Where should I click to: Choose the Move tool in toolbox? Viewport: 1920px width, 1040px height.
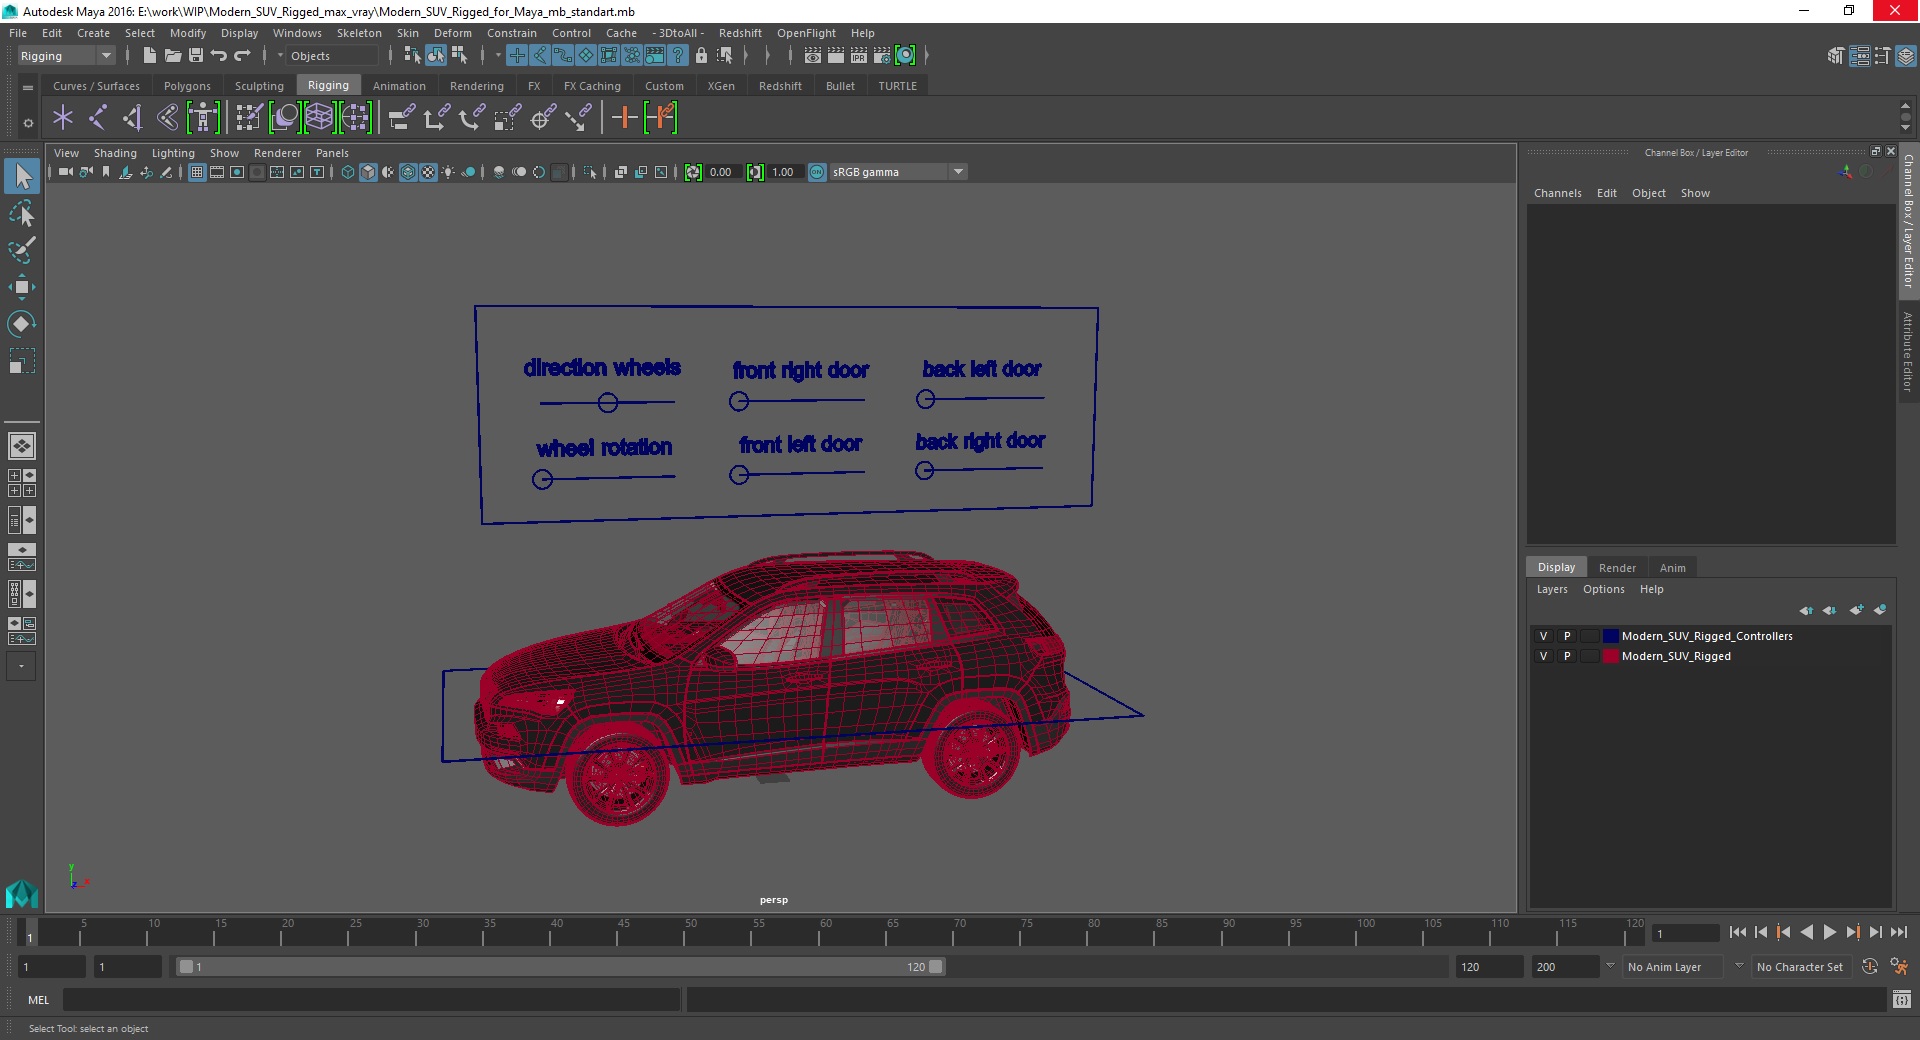[x=22, y=287]
